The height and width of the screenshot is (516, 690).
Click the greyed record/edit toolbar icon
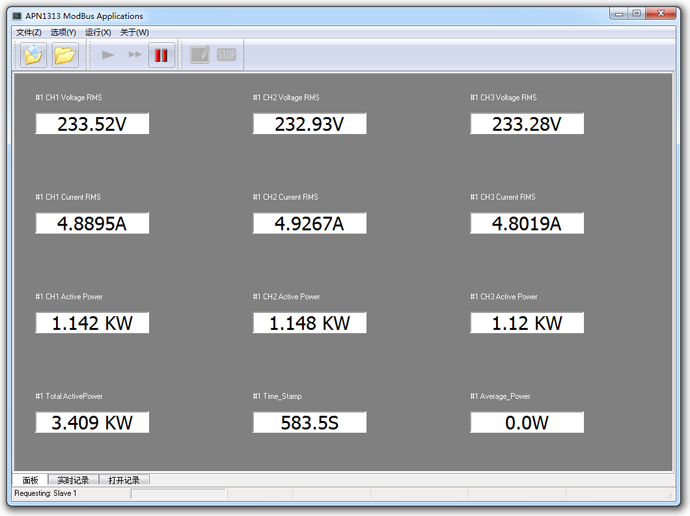pyautogui.click(x=200, y=55)
